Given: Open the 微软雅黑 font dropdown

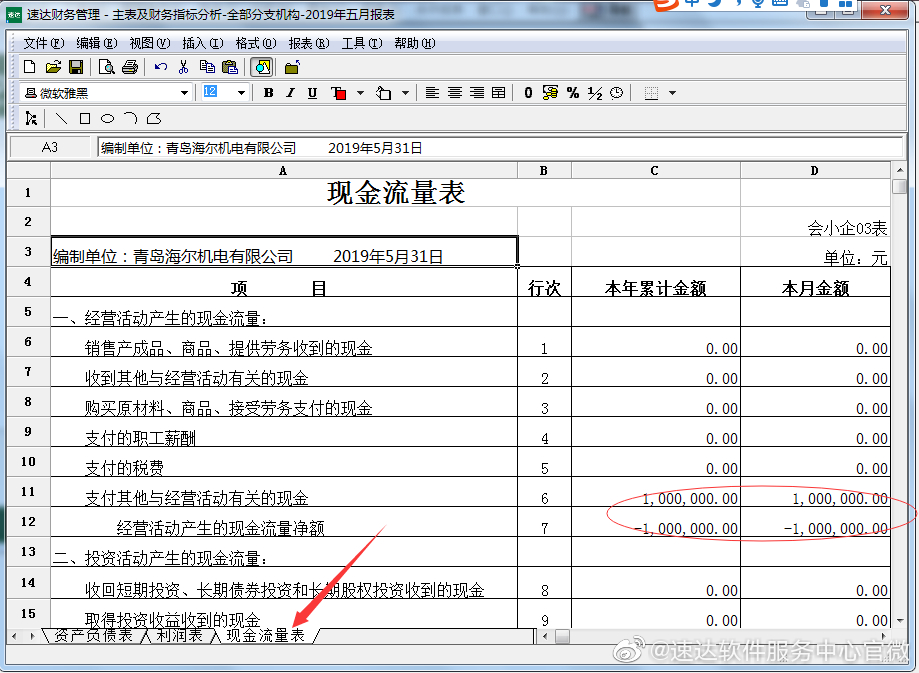Looking at the screenshot, I should click(x=184, y=93).
